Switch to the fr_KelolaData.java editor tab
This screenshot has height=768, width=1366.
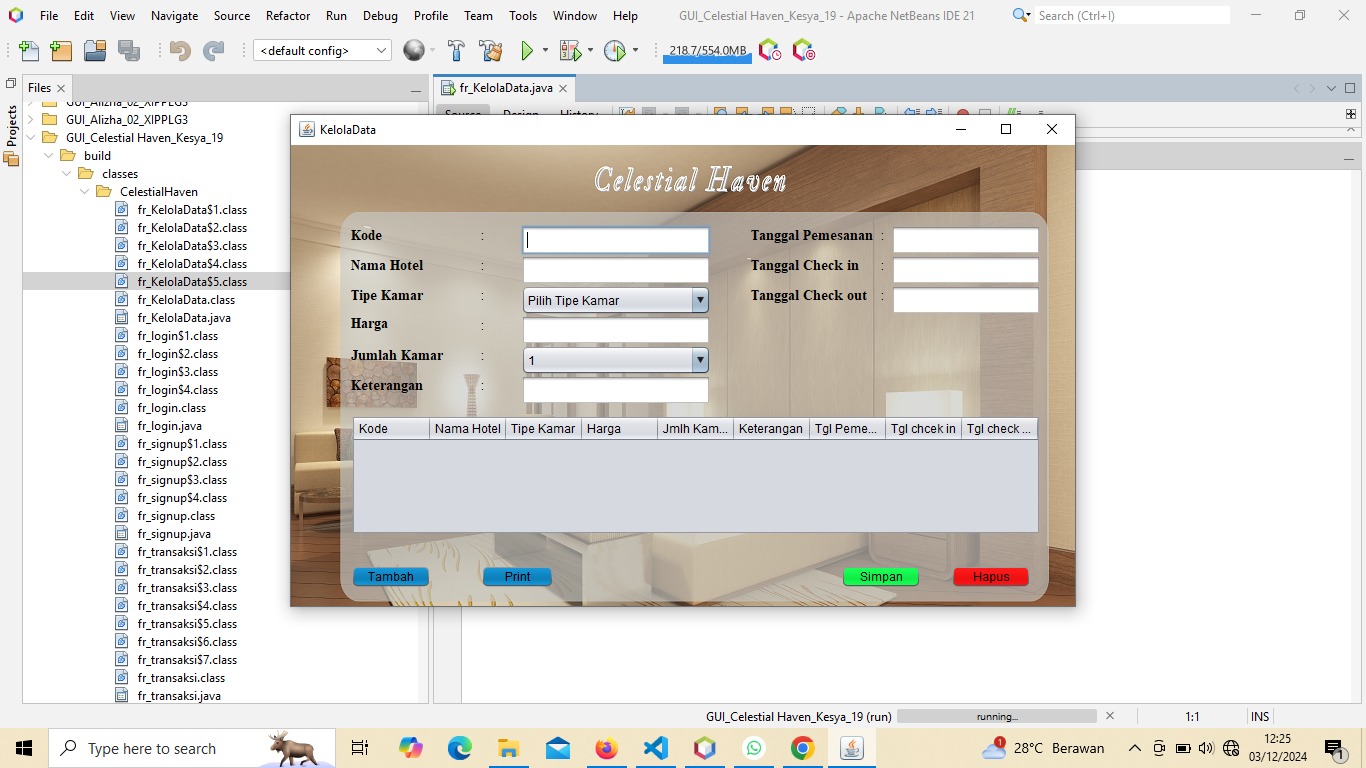505,88
